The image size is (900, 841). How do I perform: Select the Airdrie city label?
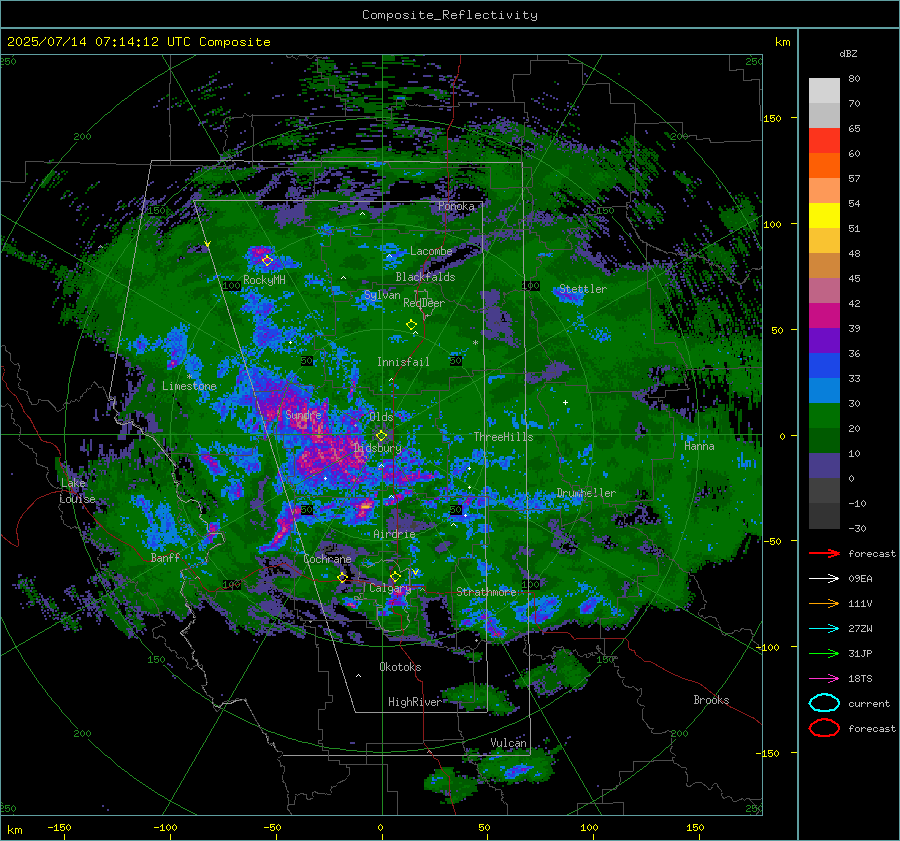[x=394, y=534]
